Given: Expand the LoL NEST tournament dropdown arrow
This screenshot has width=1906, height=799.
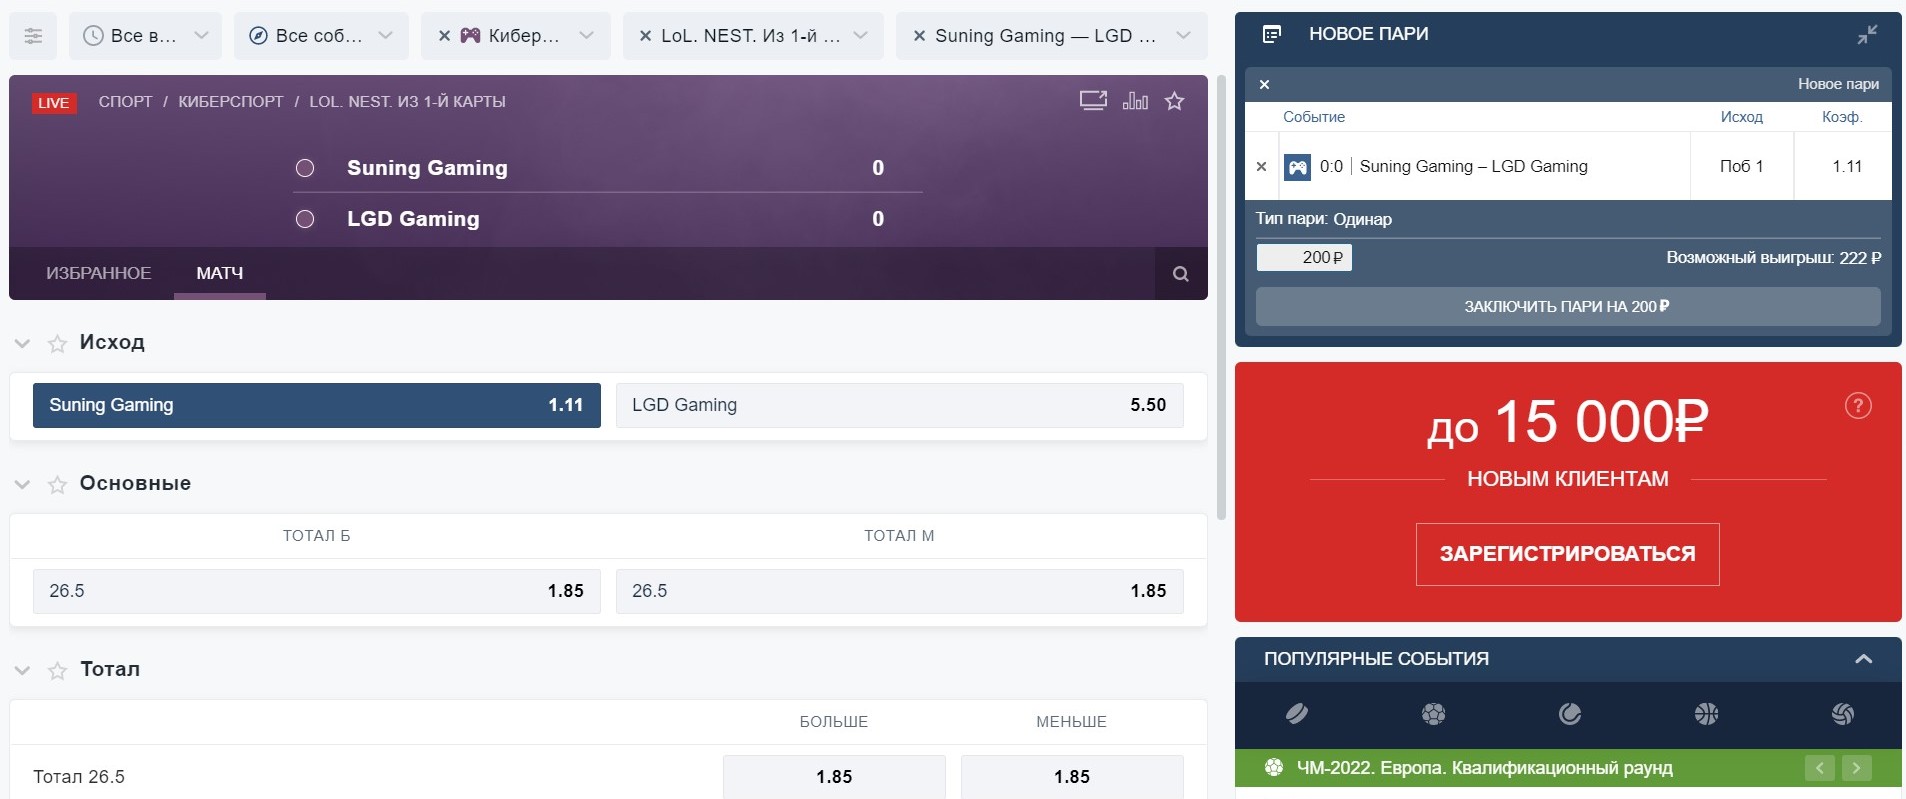Looking at the screenshot, I should pos(860,36).
